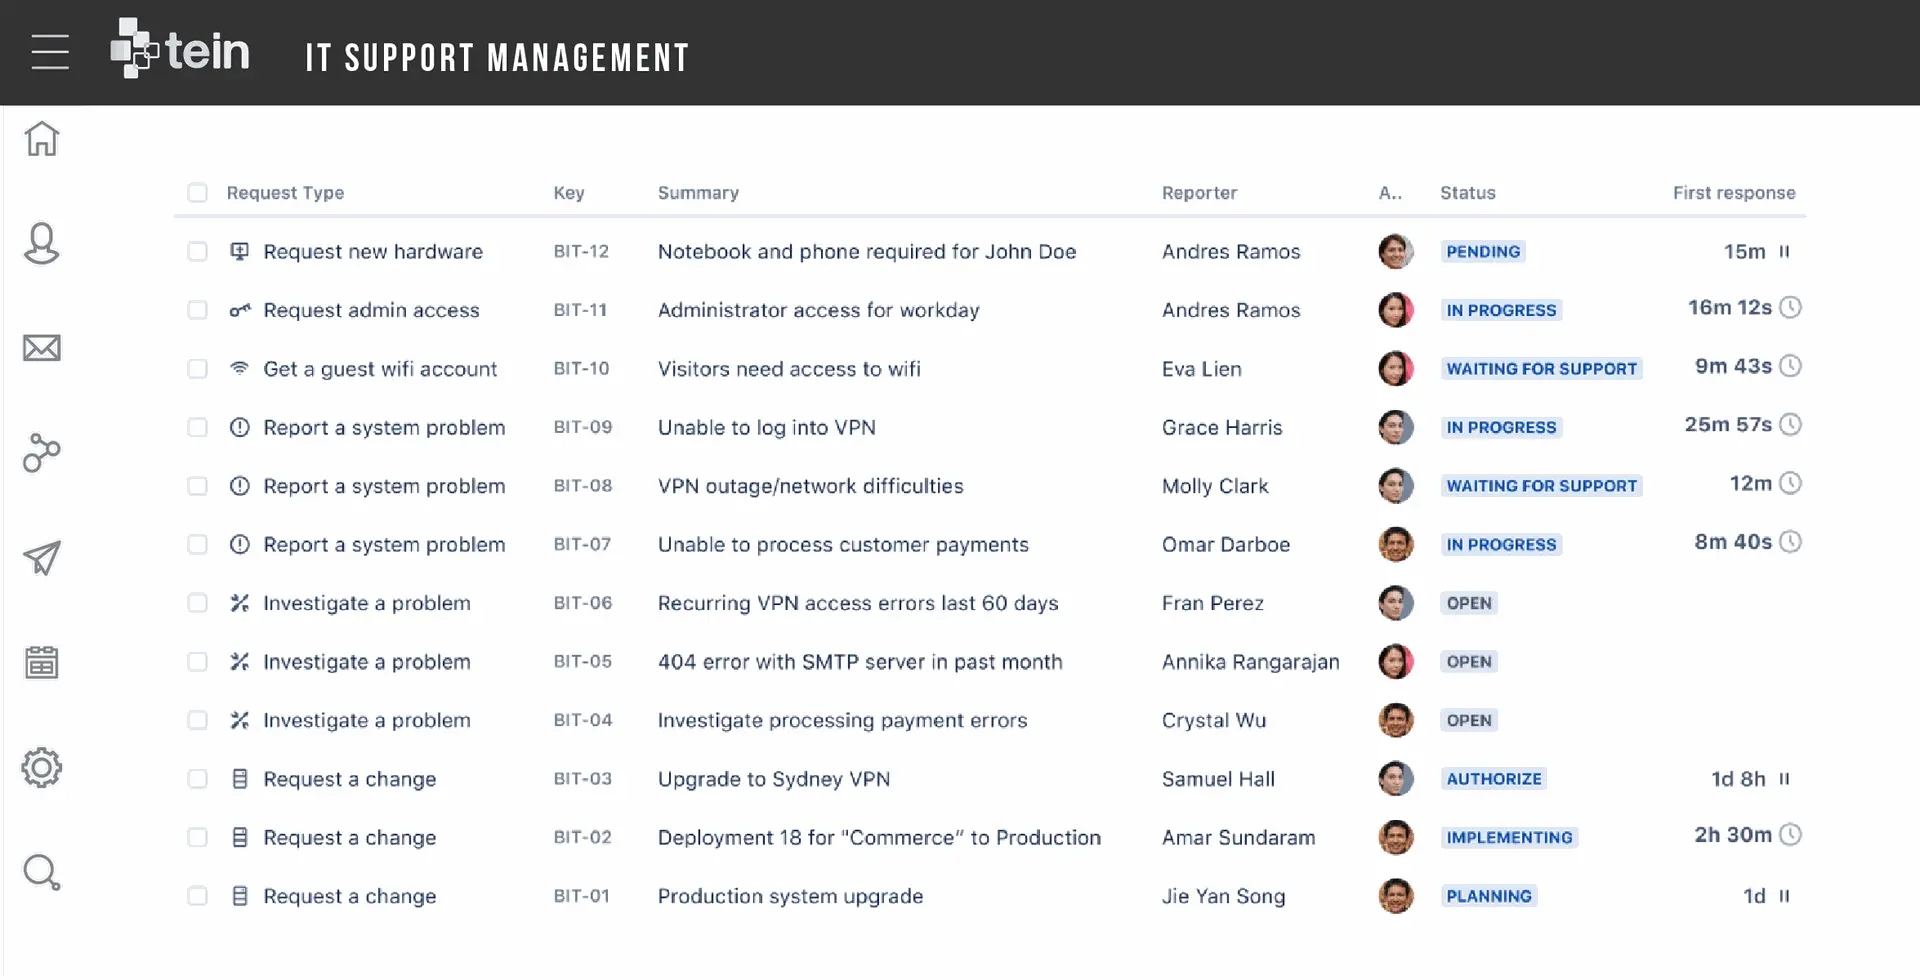Click the paper plane send icon

point(42,558)
